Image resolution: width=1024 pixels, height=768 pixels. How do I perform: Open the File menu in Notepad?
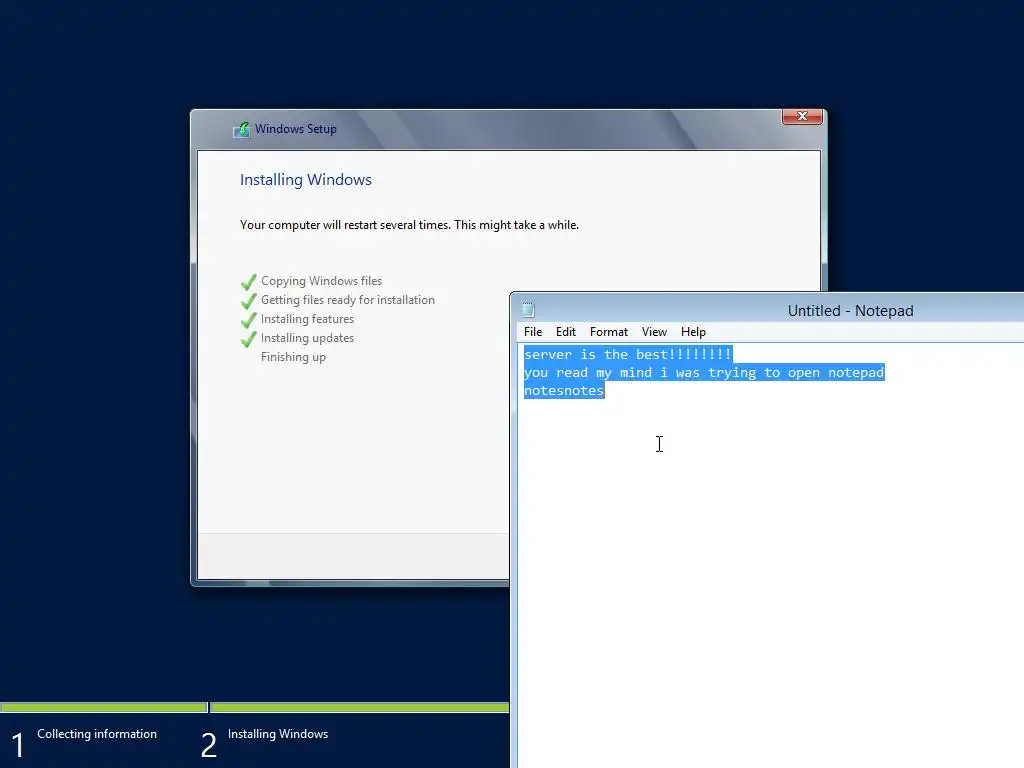(533, 332)
